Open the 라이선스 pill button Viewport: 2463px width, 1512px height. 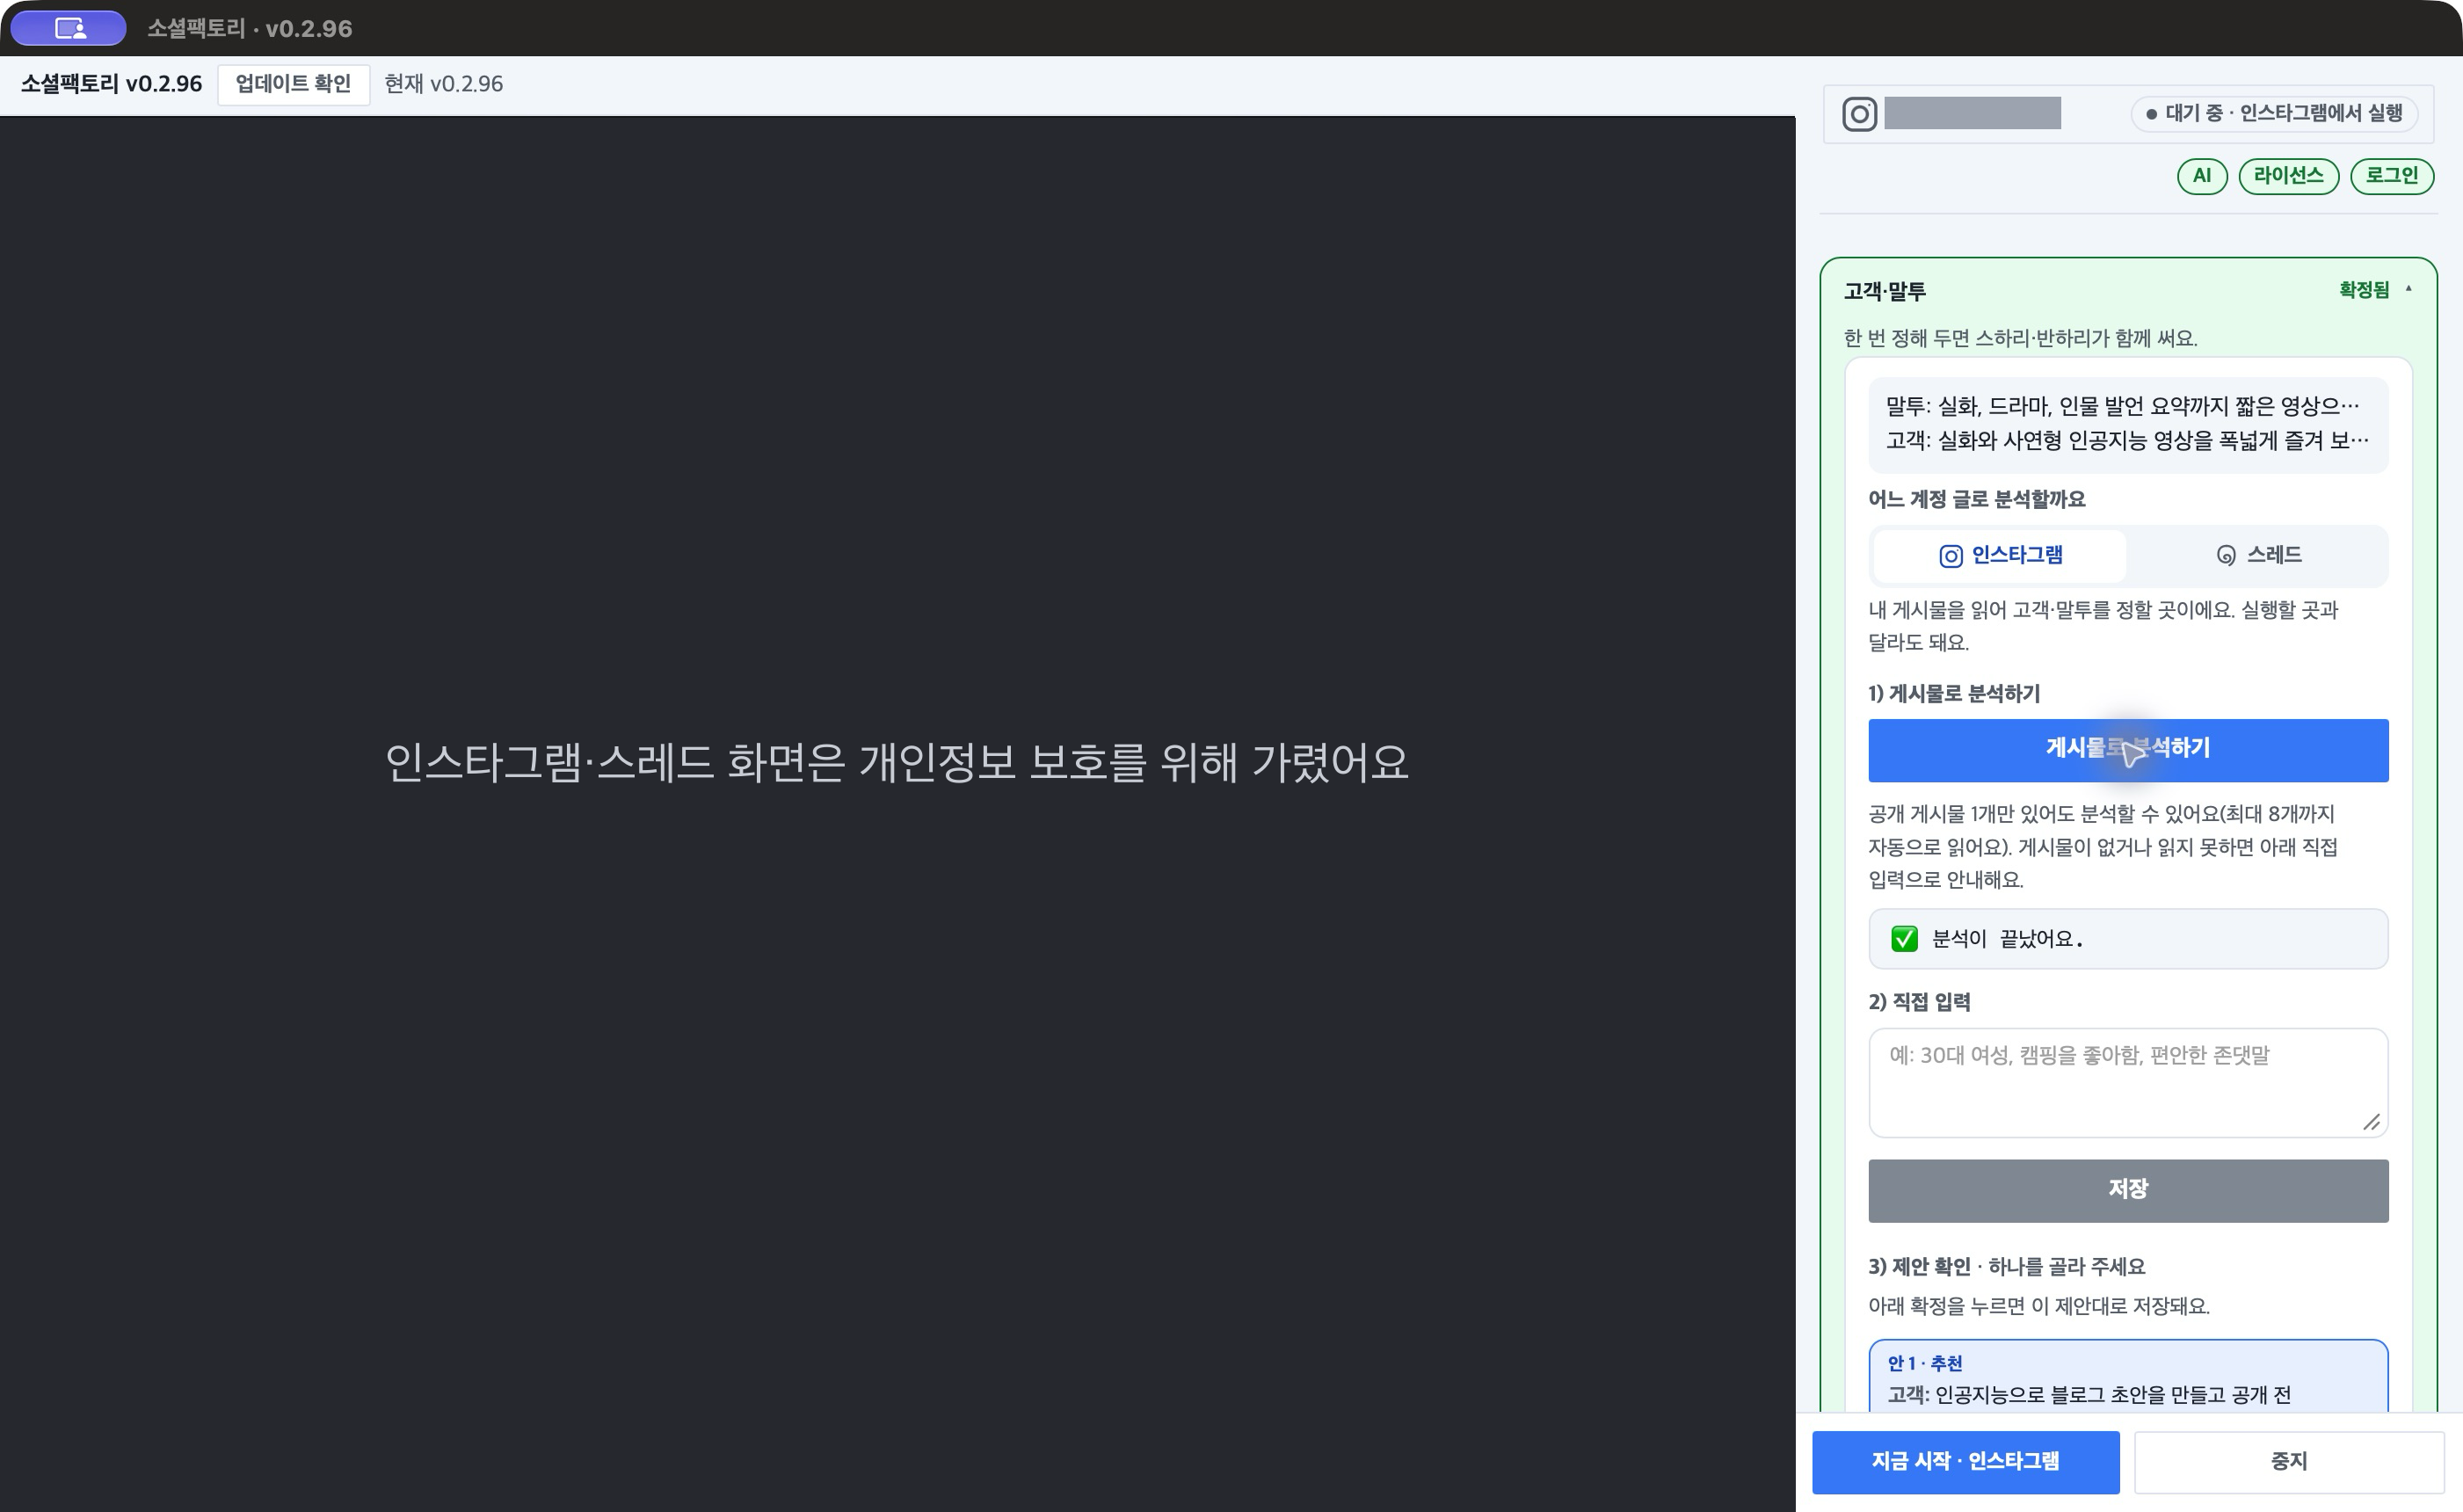[2287, 176]
